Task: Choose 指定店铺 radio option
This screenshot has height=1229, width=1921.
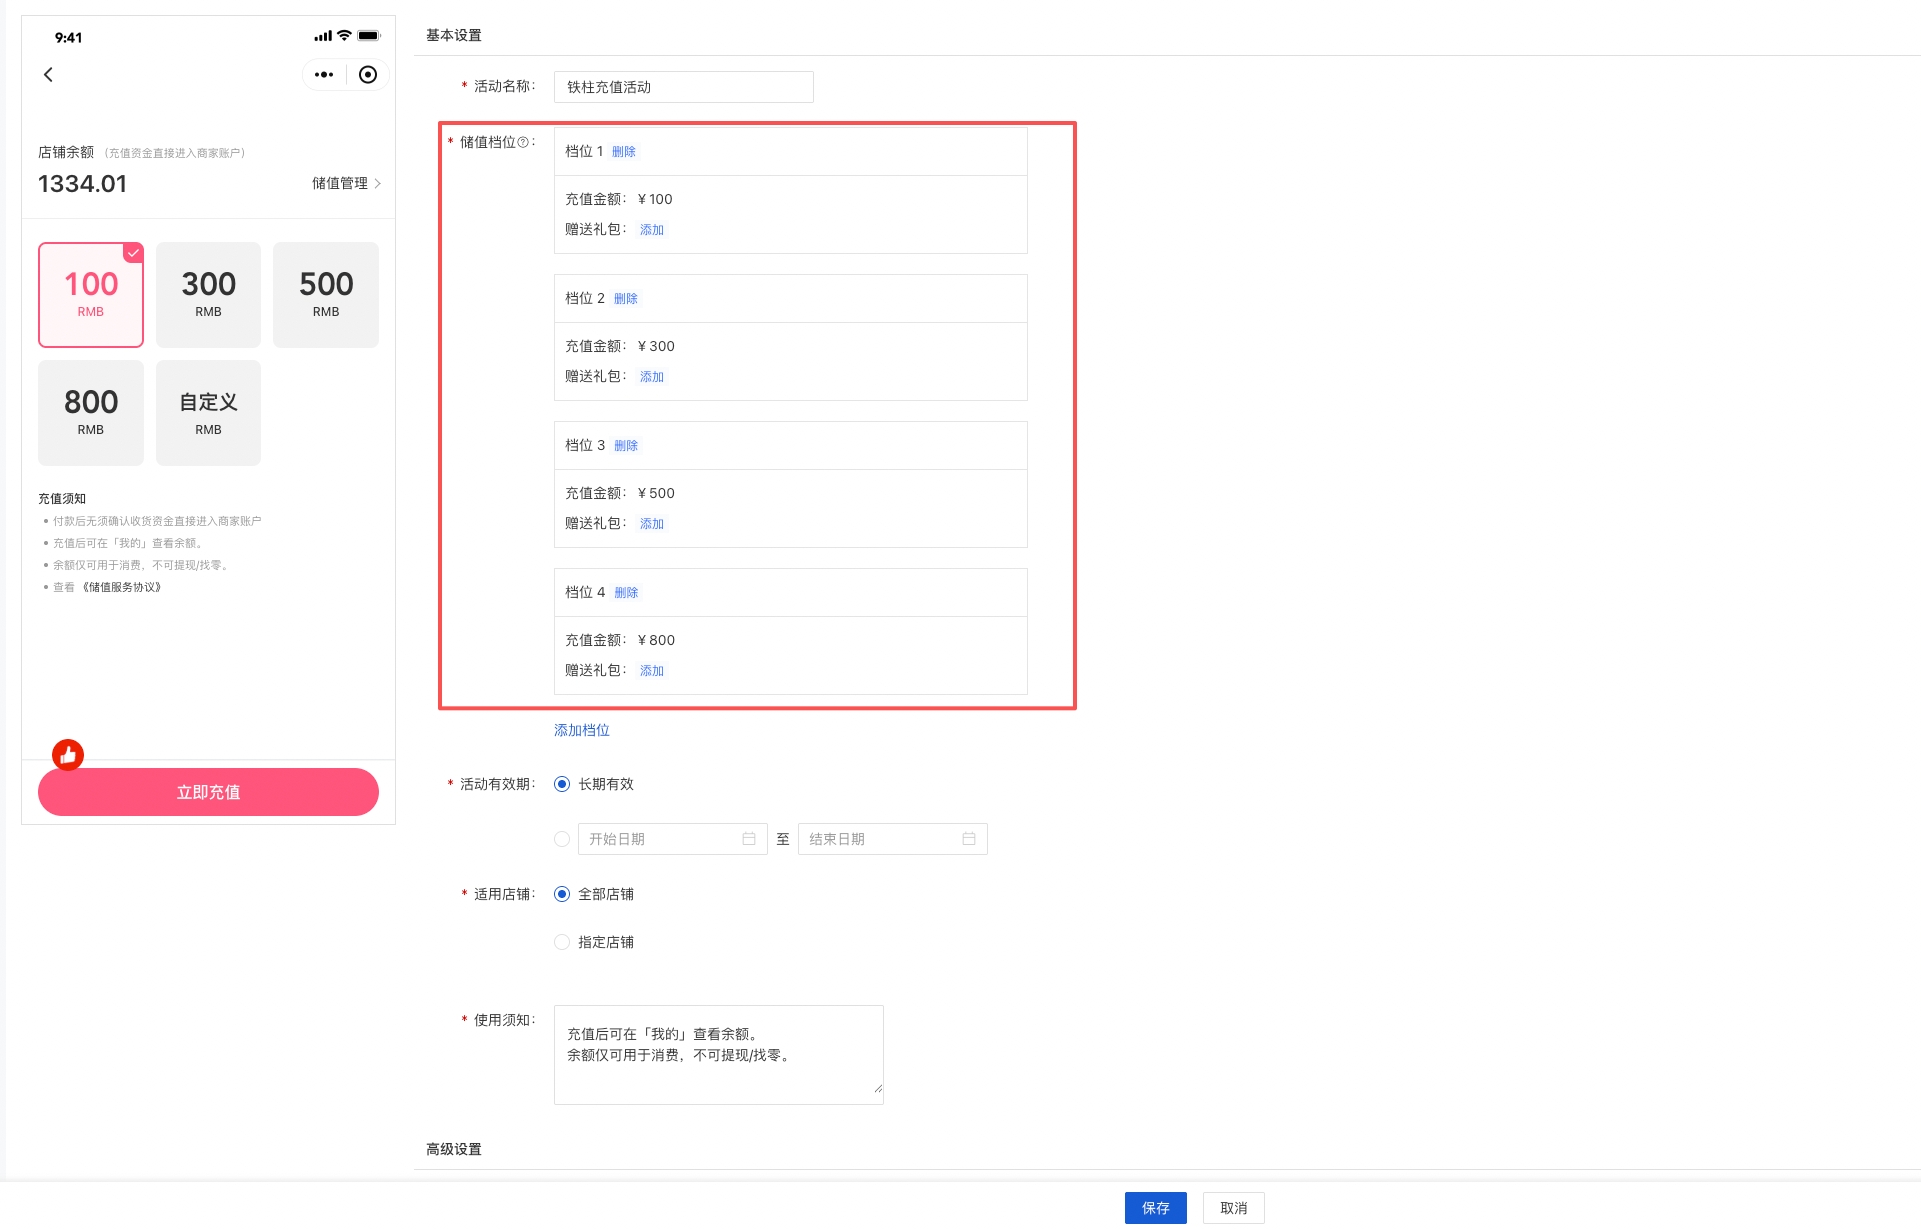Action: click(562, 942)
